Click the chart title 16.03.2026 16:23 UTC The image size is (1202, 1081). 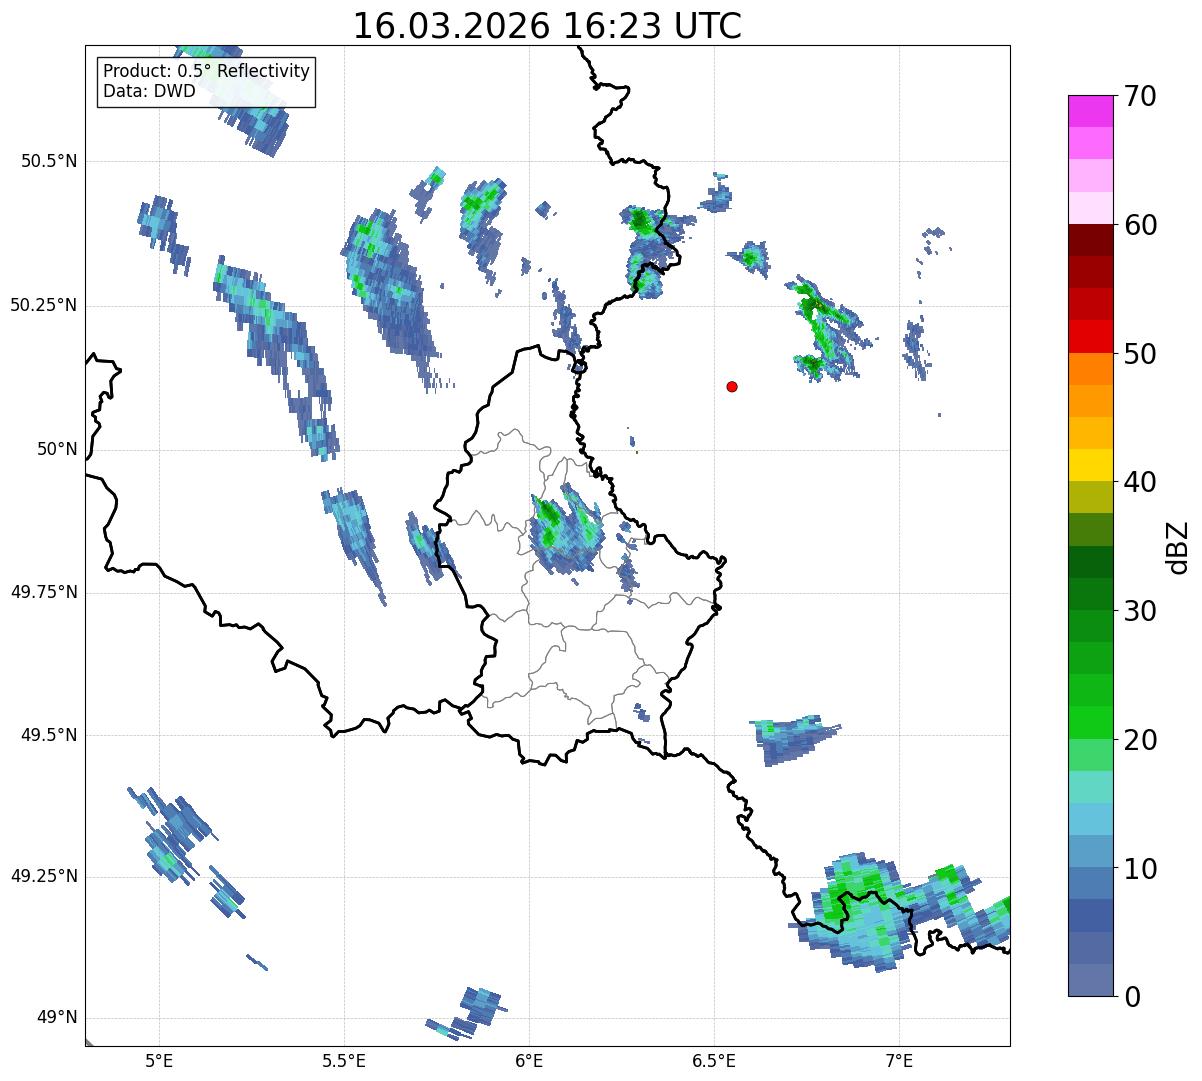(547, 26)
